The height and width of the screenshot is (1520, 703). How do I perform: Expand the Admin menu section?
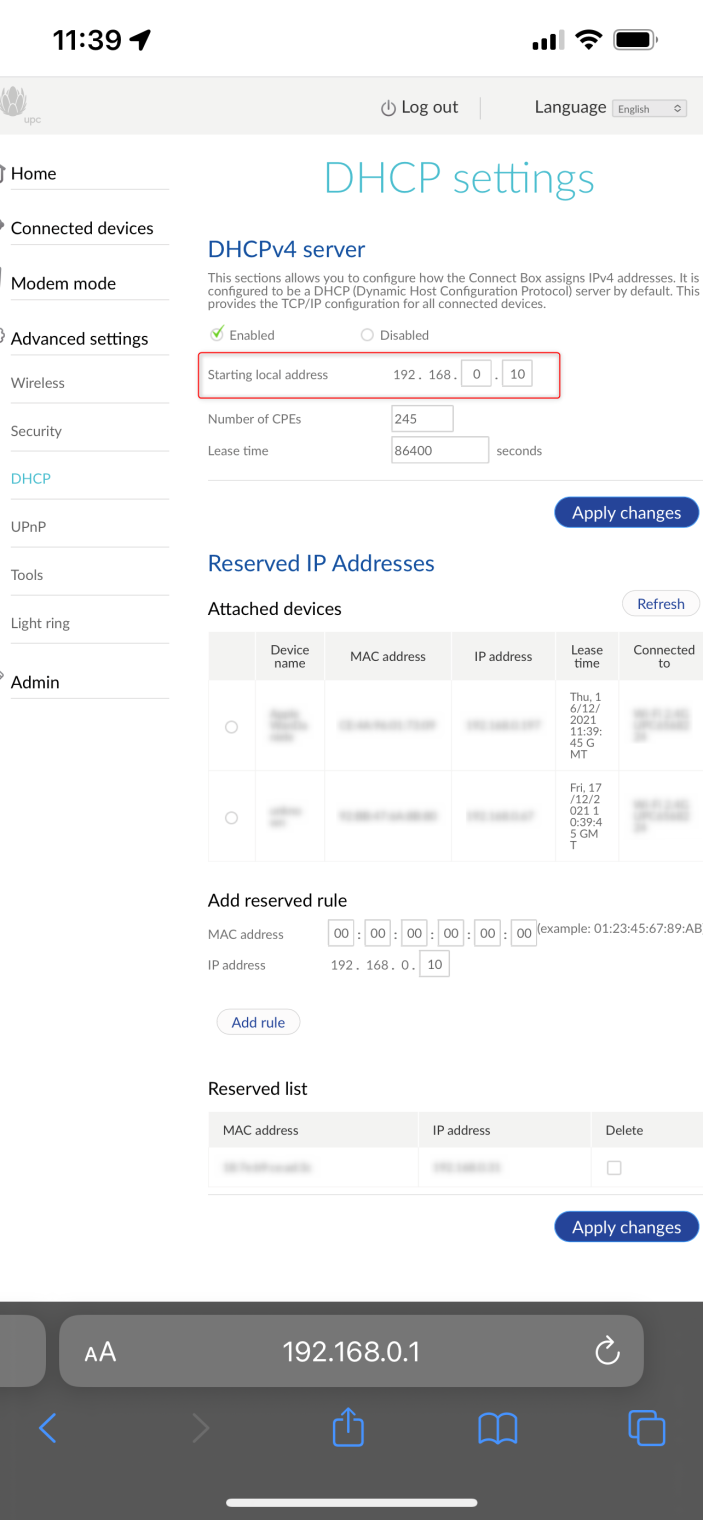35,682
